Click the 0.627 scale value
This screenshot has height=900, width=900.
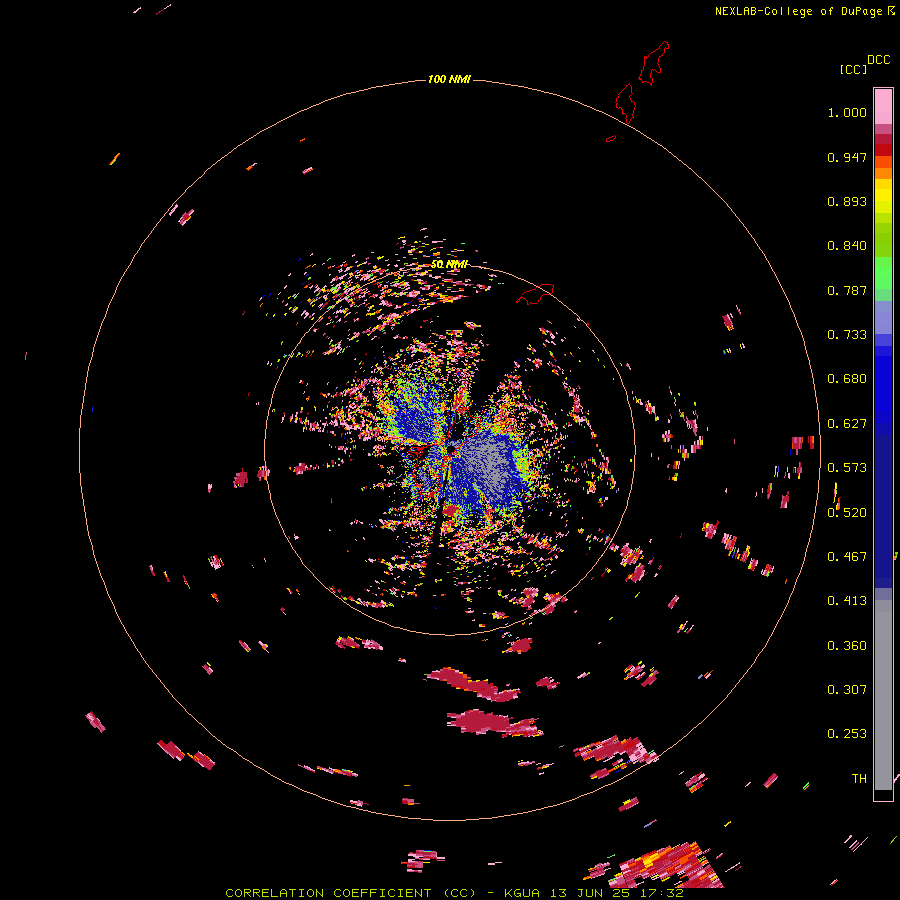[847, 424]
